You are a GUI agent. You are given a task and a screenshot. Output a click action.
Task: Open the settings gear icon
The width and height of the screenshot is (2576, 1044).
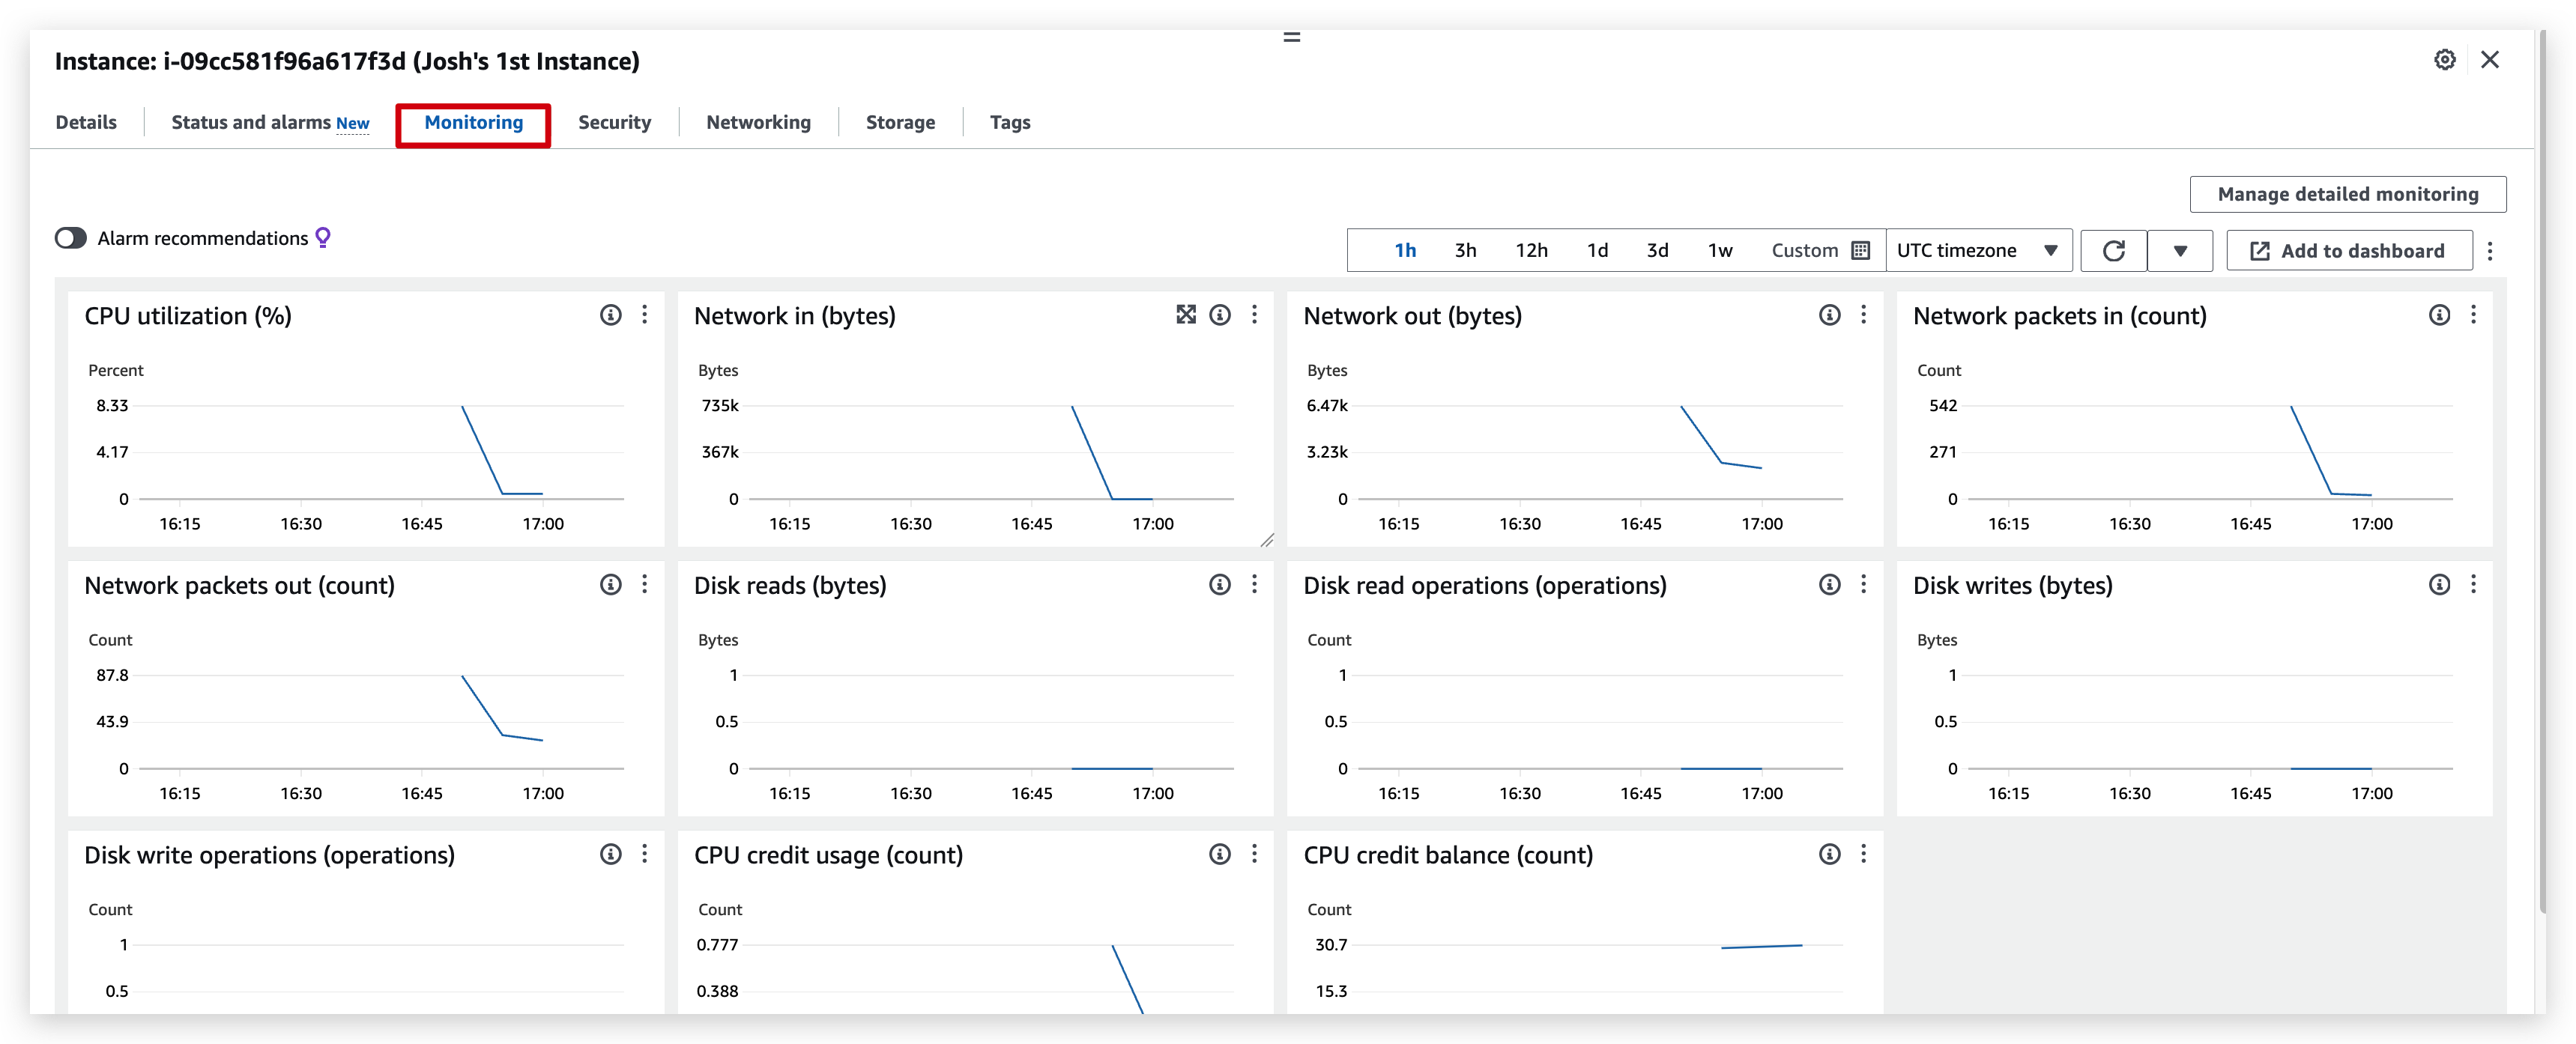tap(2444, 60)
